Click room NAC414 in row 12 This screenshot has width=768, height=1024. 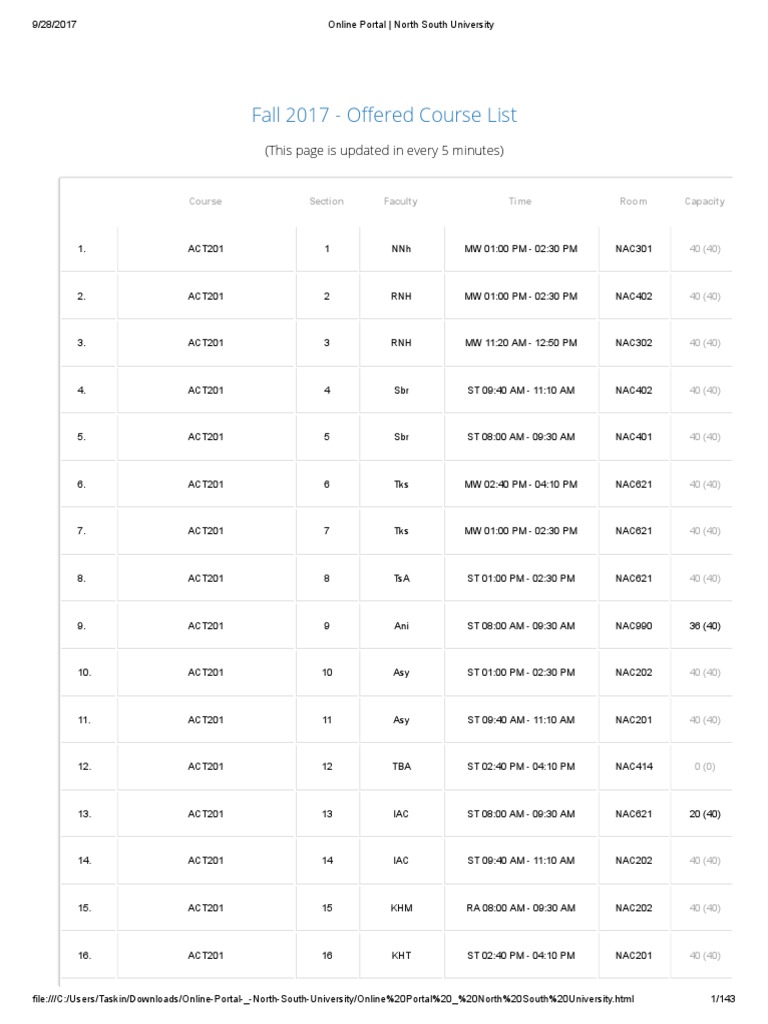tap(633, 767)
